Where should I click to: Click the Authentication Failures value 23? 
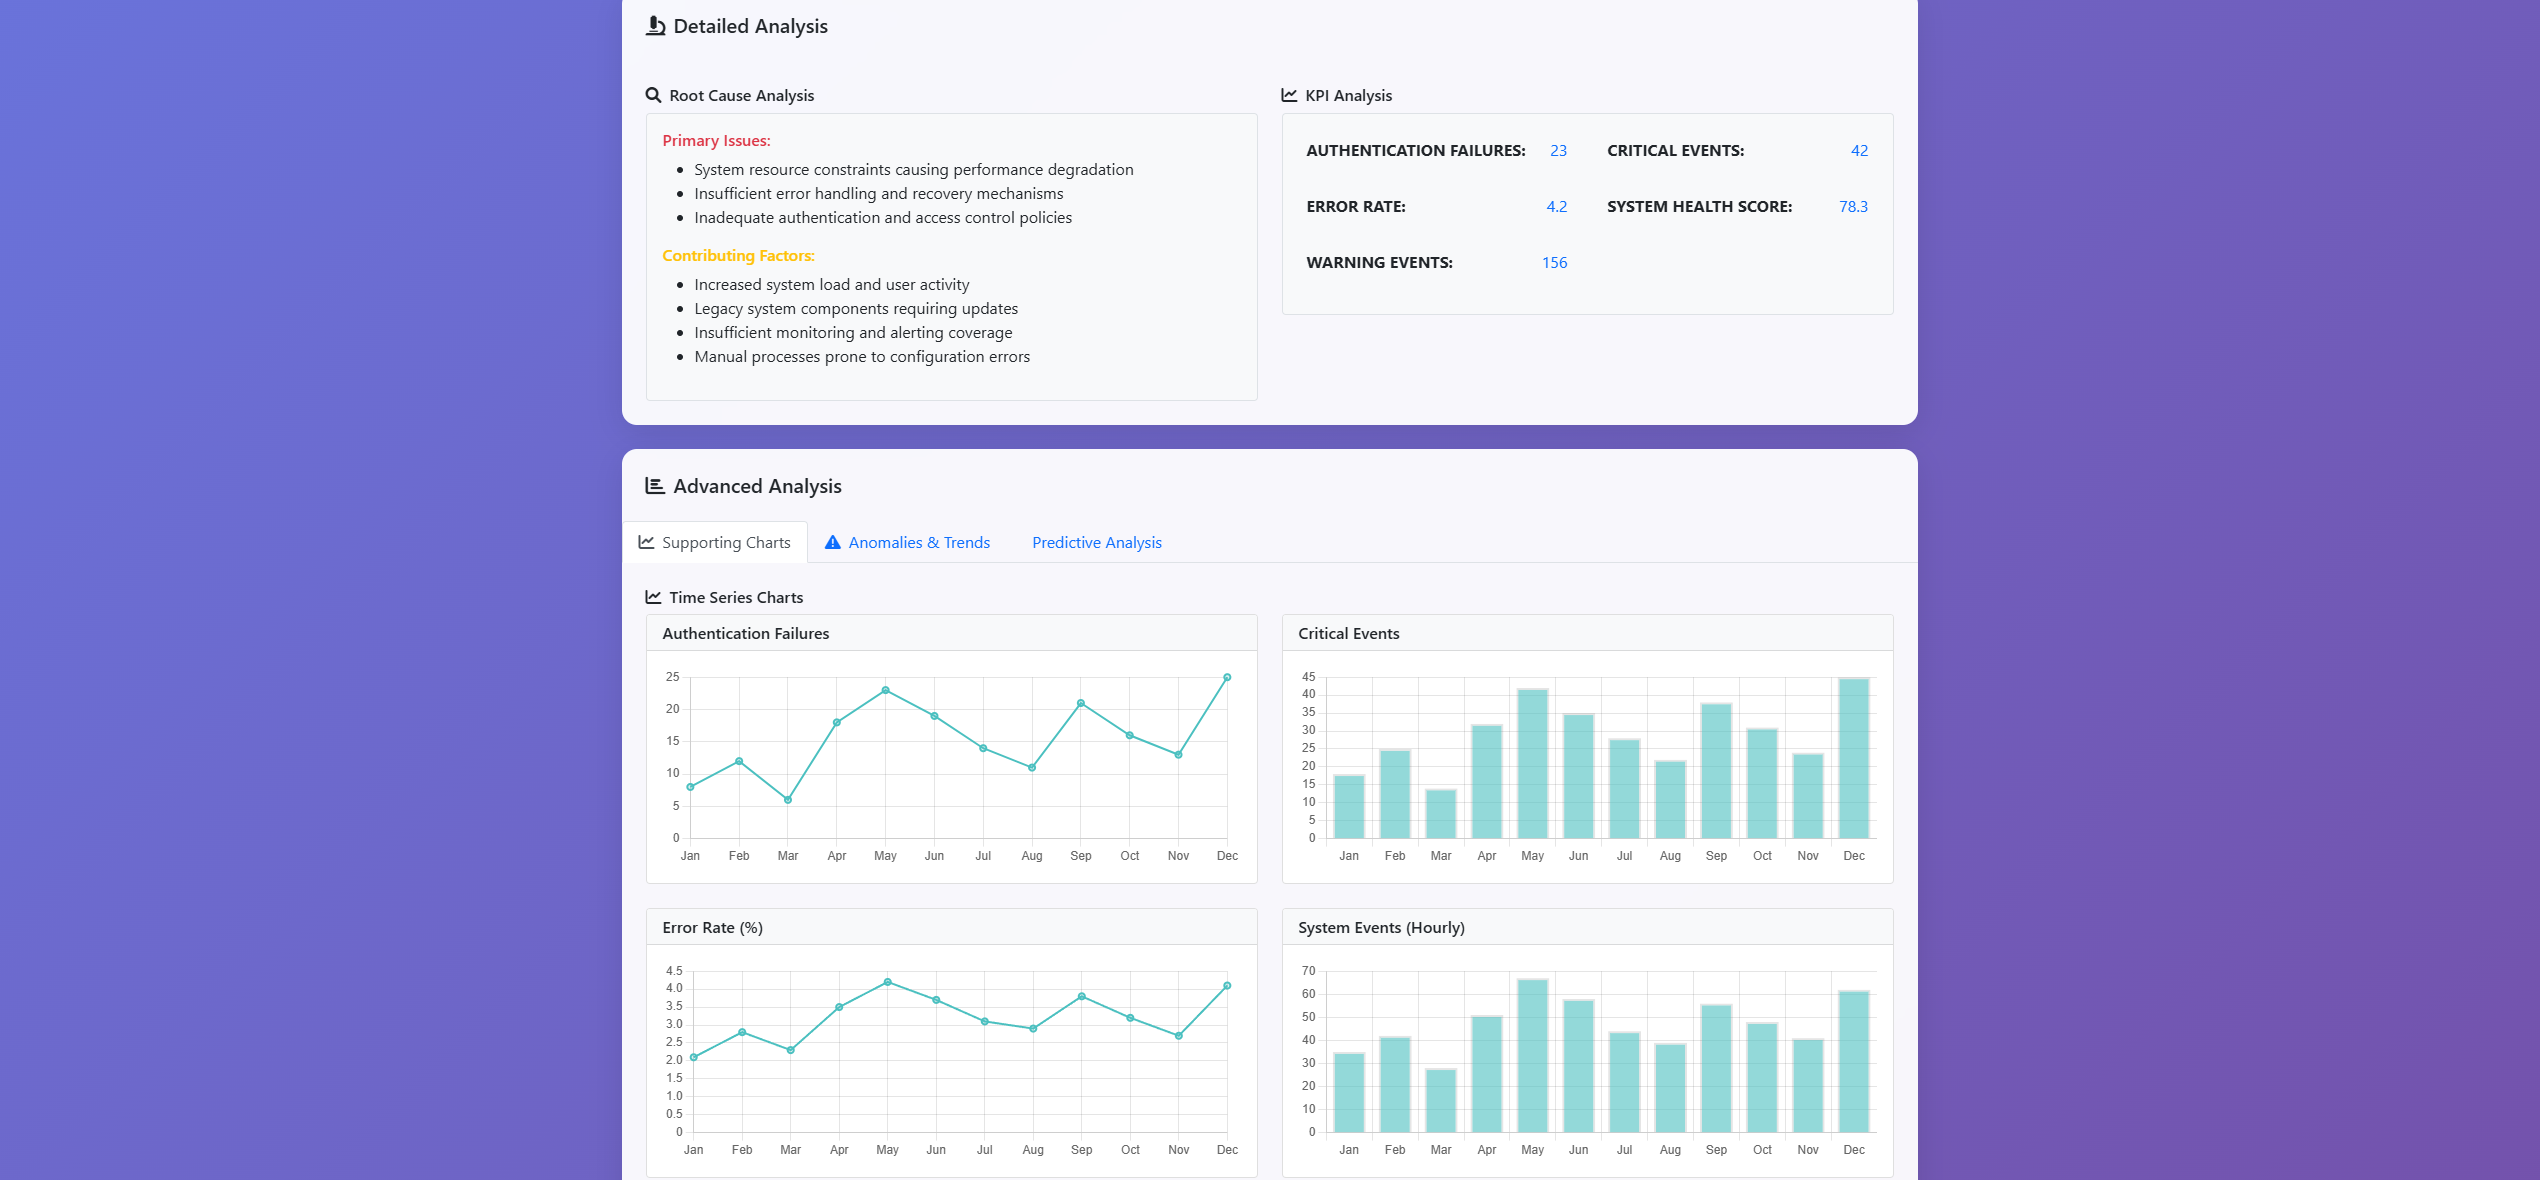tap(1558, 150)
